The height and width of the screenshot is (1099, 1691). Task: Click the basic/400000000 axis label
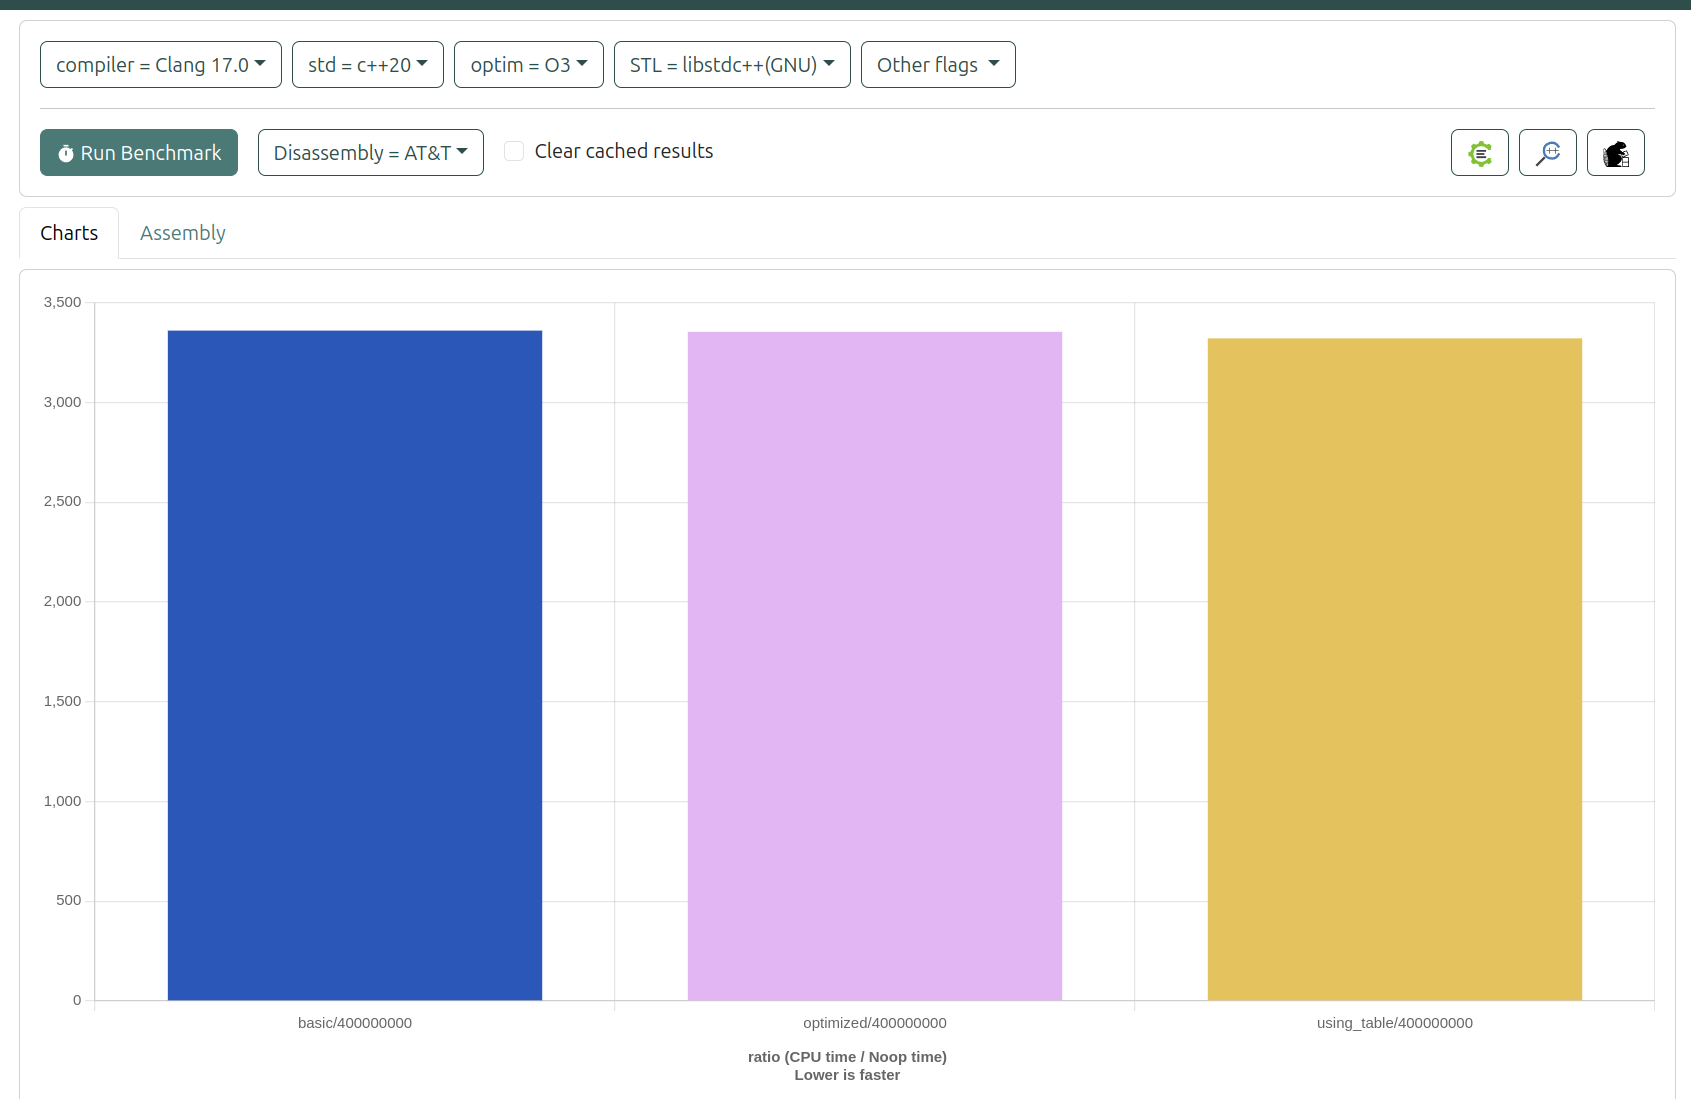[x=354, y=1023]
